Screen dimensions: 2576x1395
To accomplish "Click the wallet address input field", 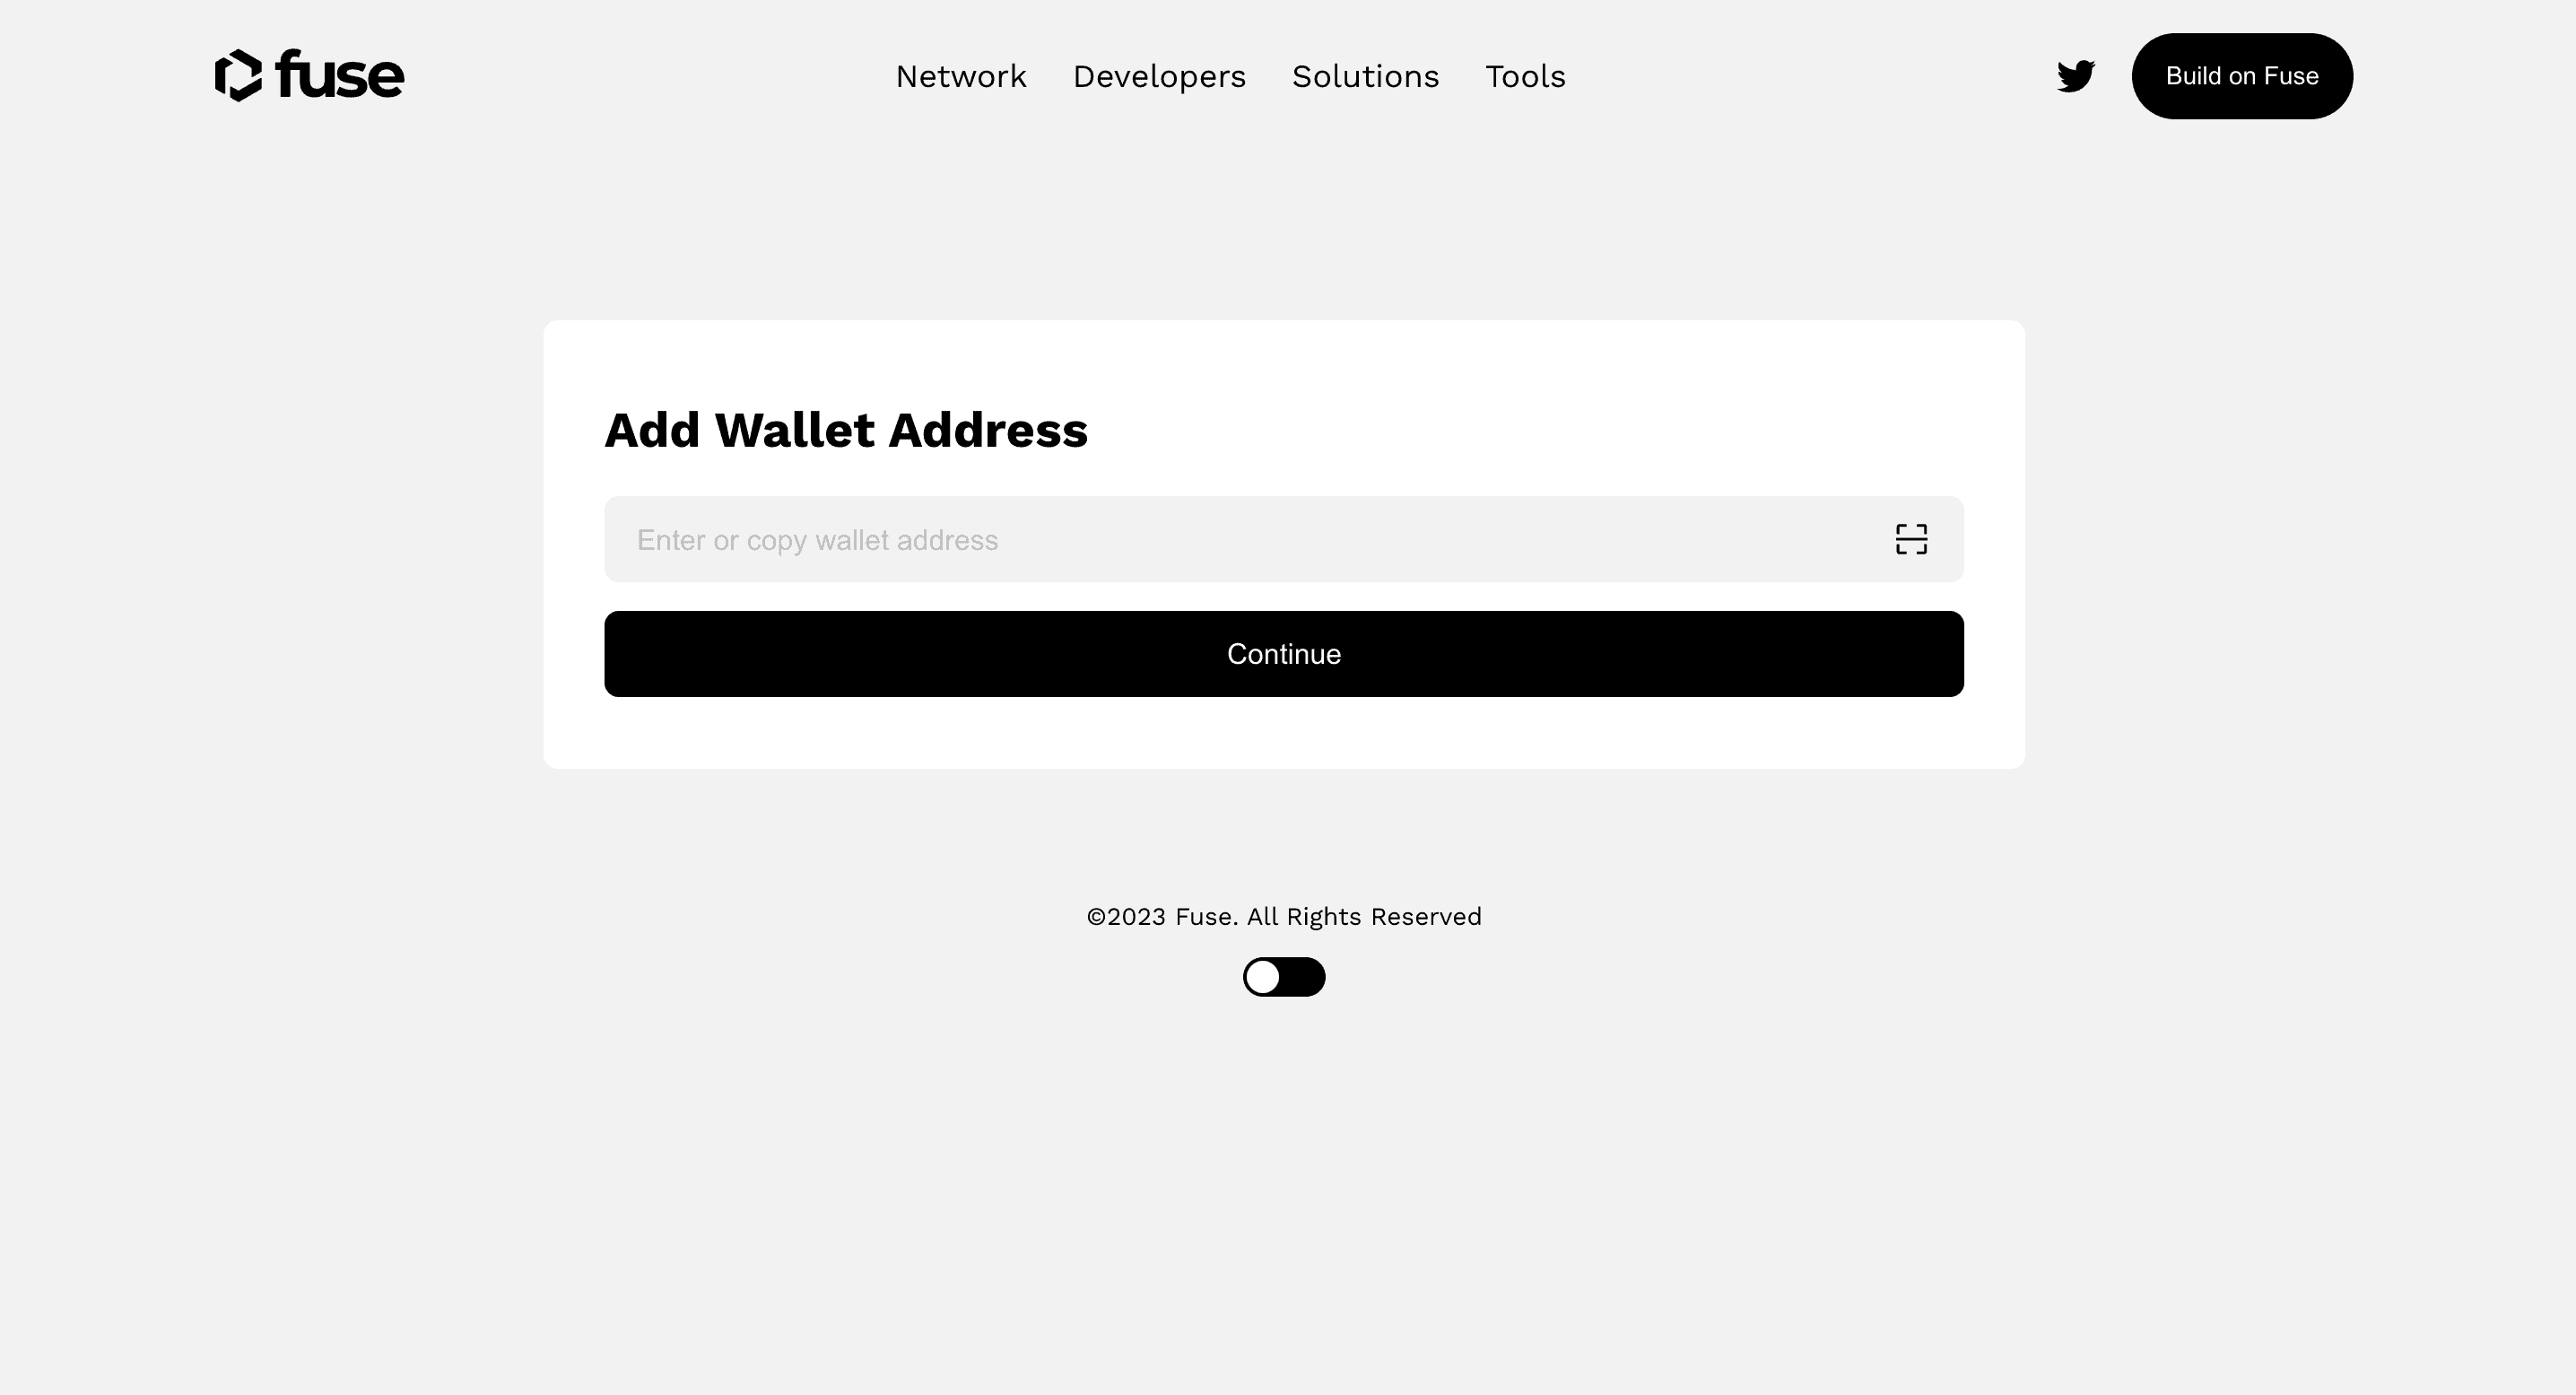I will (x=1284, y=539).
